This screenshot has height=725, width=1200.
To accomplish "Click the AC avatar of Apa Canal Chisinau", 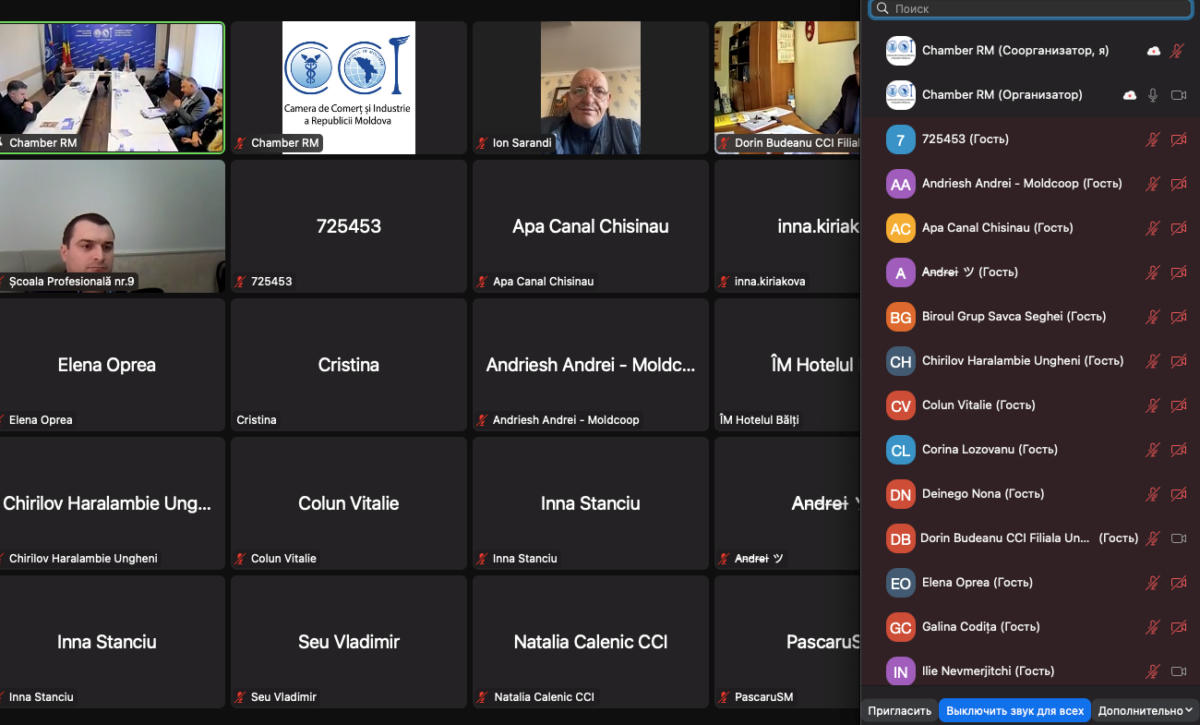I will point(901,228).
